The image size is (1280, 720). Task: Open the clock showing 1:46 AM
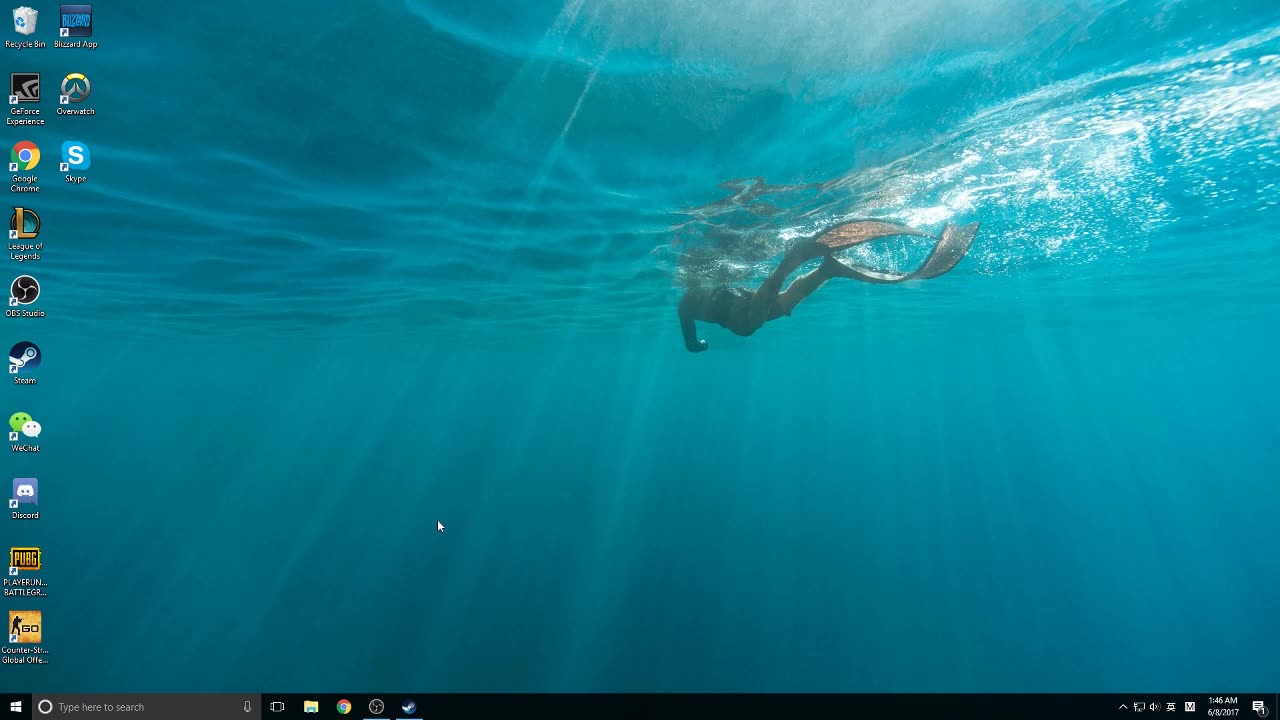click(1223, 707)
